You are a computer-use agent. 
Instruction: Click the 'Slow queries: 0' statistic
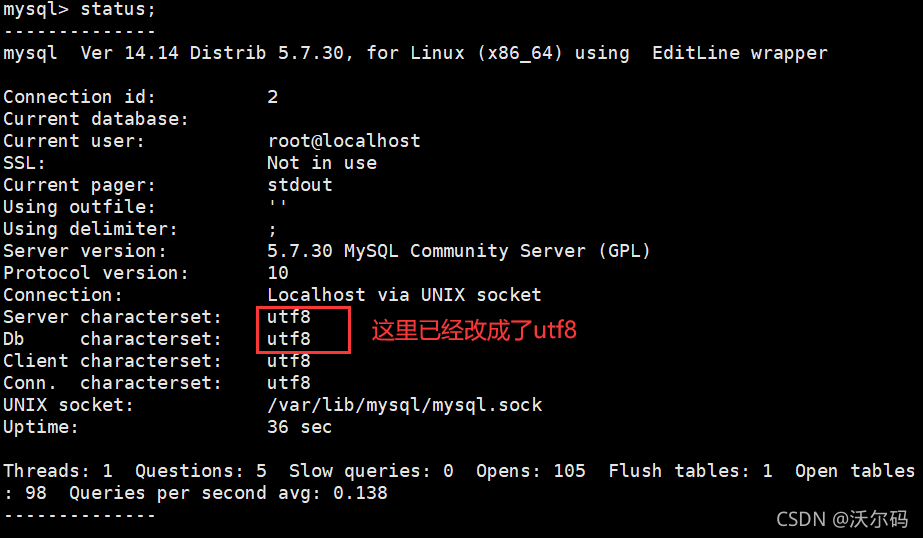point(370,470)
